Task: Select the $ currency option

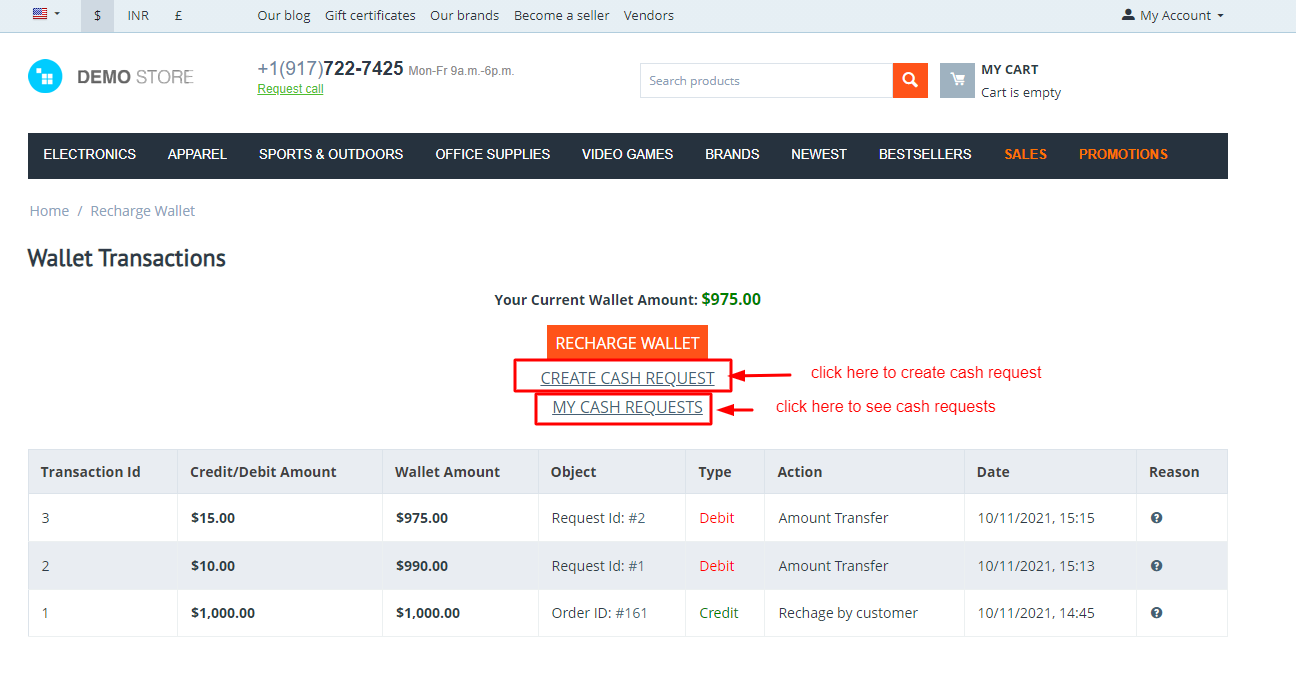Action: [97, 15]
